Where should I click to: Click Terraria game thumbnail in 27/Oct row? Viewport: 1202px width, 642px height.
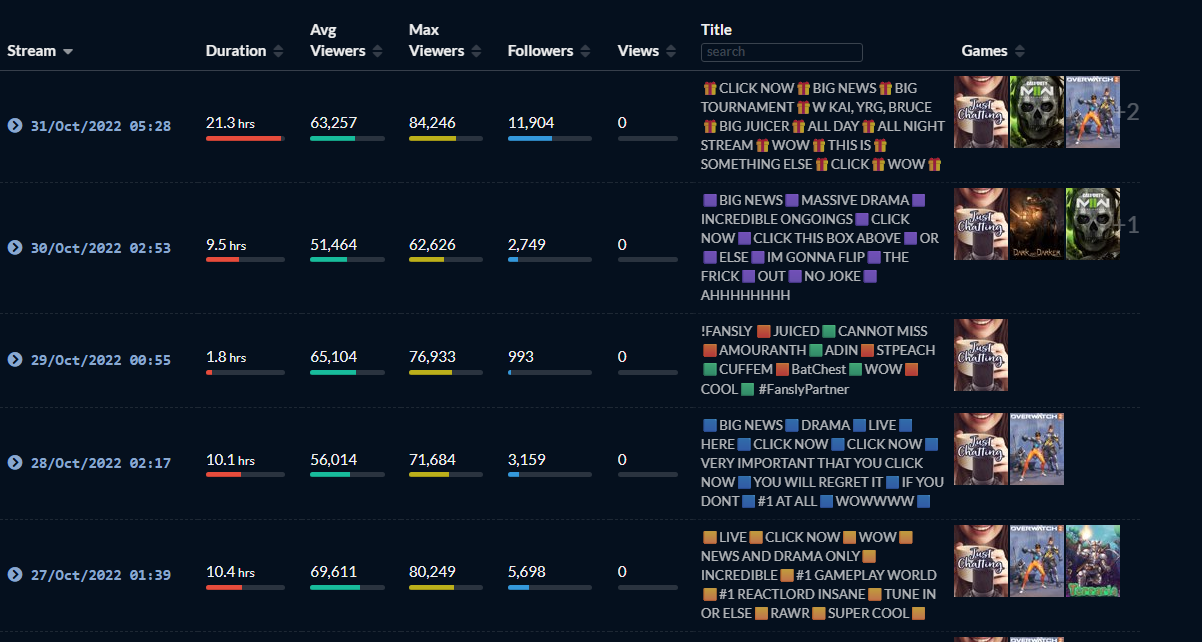coord(1092,561)
